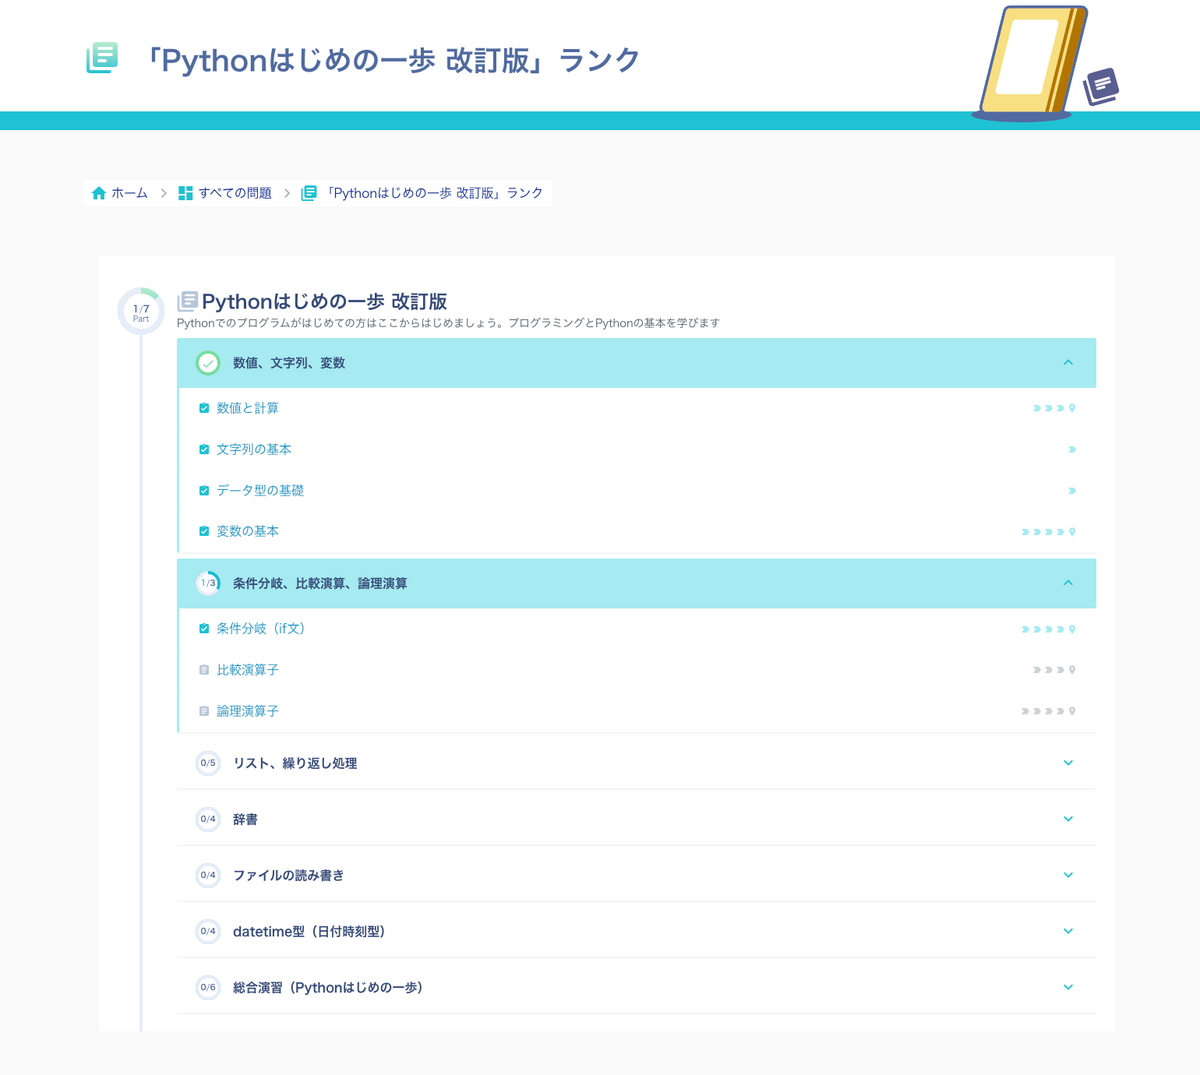Open the 条件分岐（if文） lesson link
This screenshot has width=1200, height=1075.
pyautogui.click(x=261, y=629)
